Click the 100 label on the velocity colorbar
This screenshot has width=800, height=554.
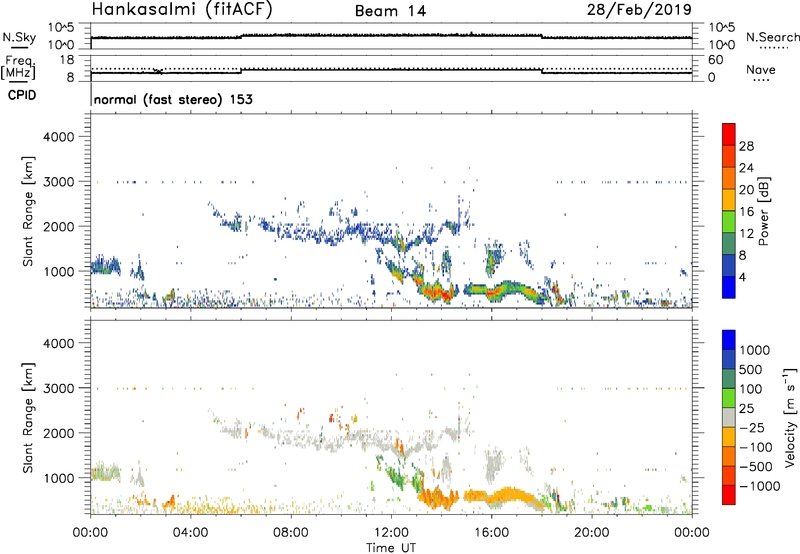coord(751,390)
